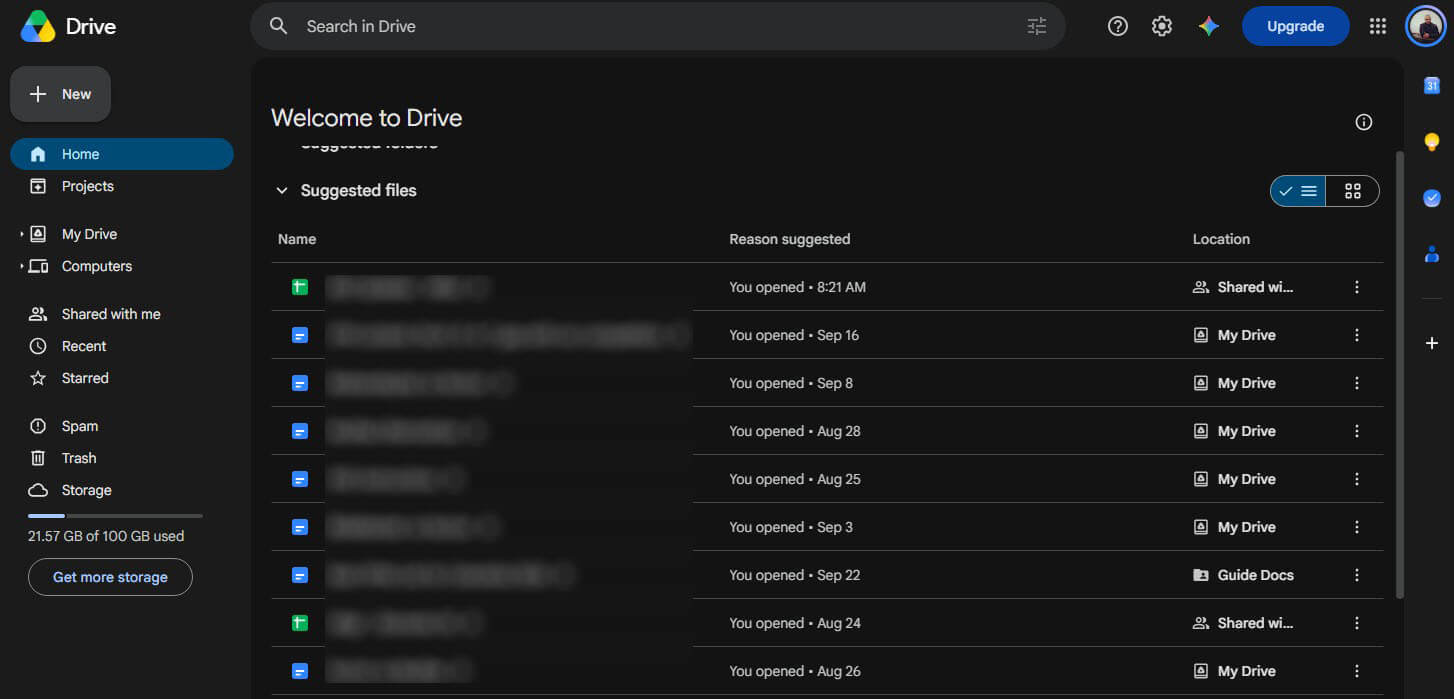Click 'You opened • Sep 22' text
The width and height of the screenshot is (1454, 699).
pos(795,575)
